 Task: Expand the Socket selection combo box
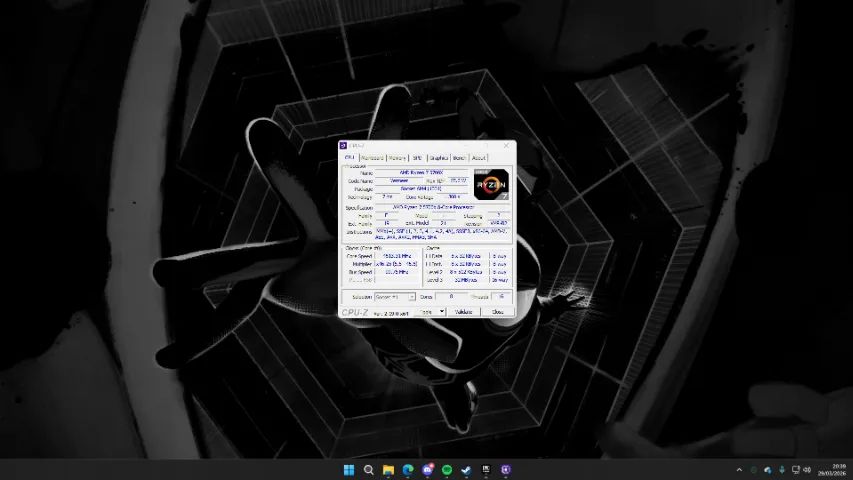pos(395,297)
